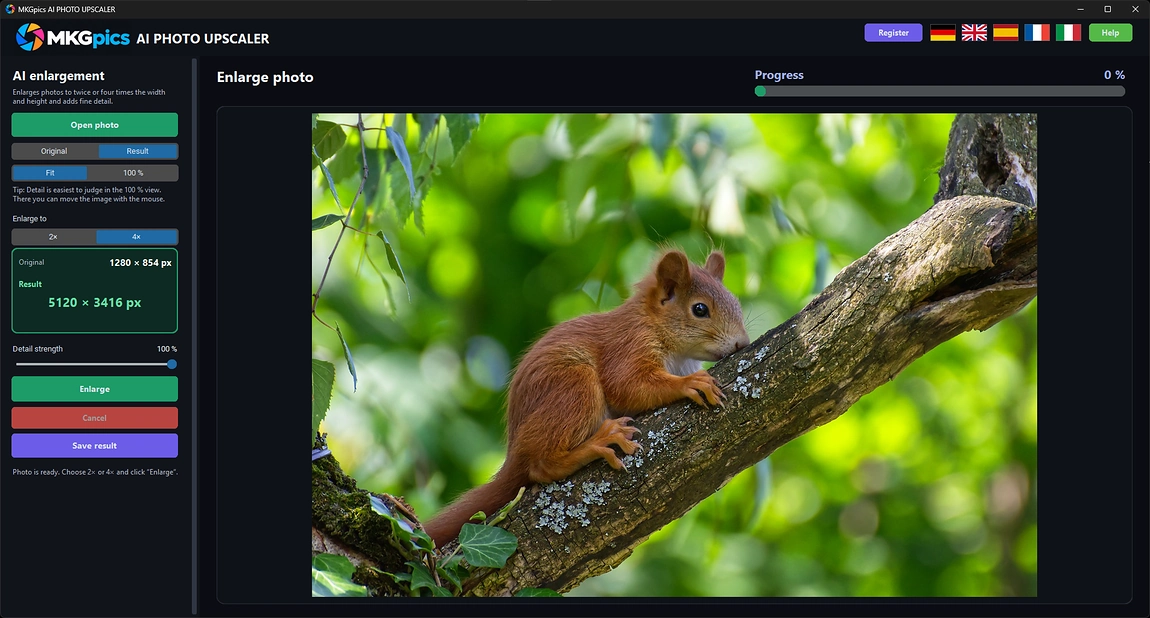The height and width of the screenshot is (618, 1150).
Task: Switch language to Italian flag
Action: (x=1069, y=32)
